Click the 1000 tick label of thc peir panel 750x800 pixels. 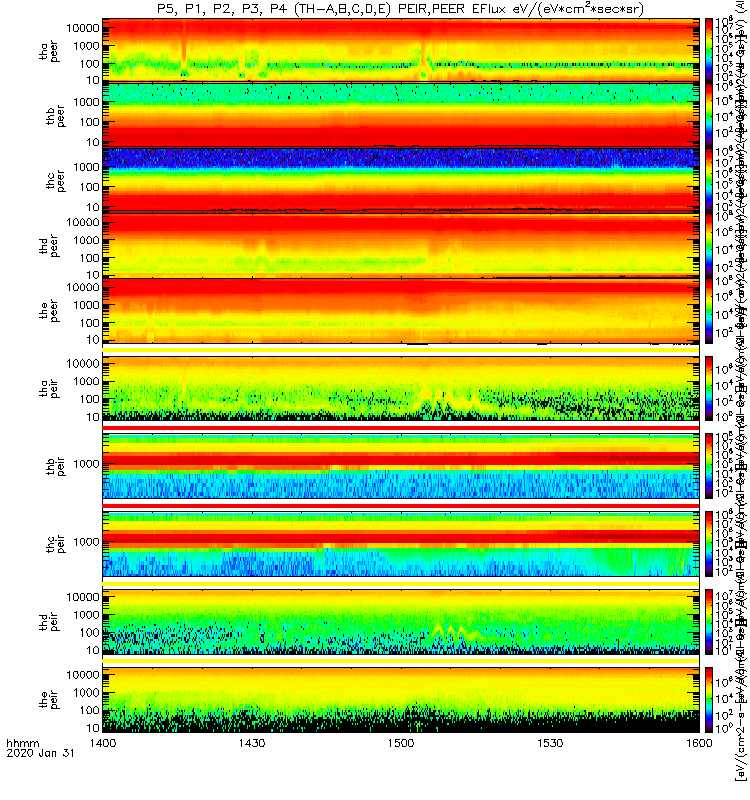tap(86, 542)
